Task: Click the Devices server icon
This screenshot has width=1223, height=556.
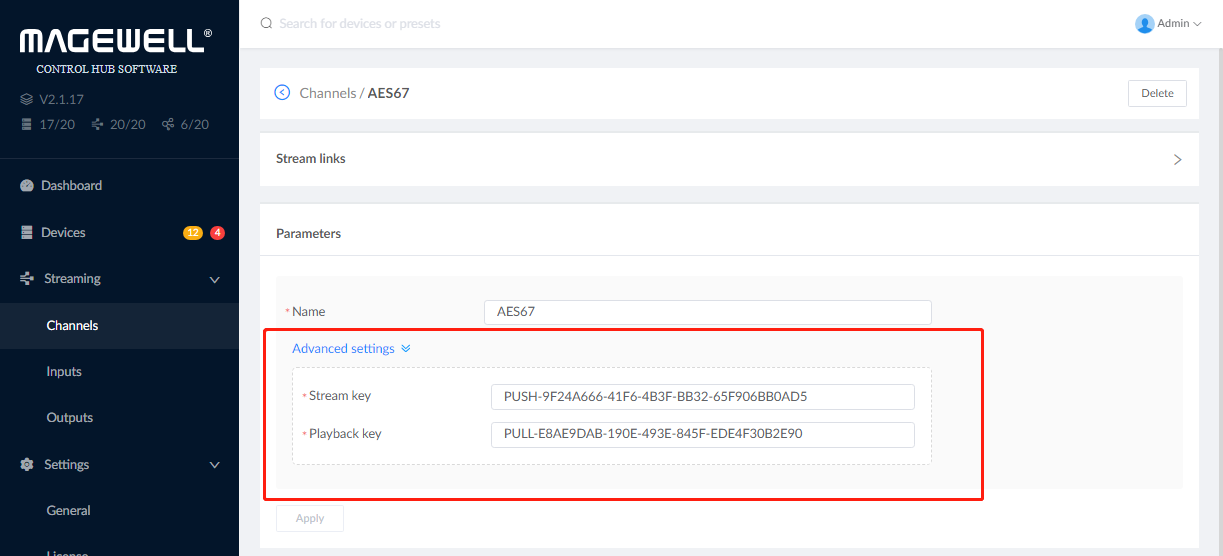Action: [27, 233]
